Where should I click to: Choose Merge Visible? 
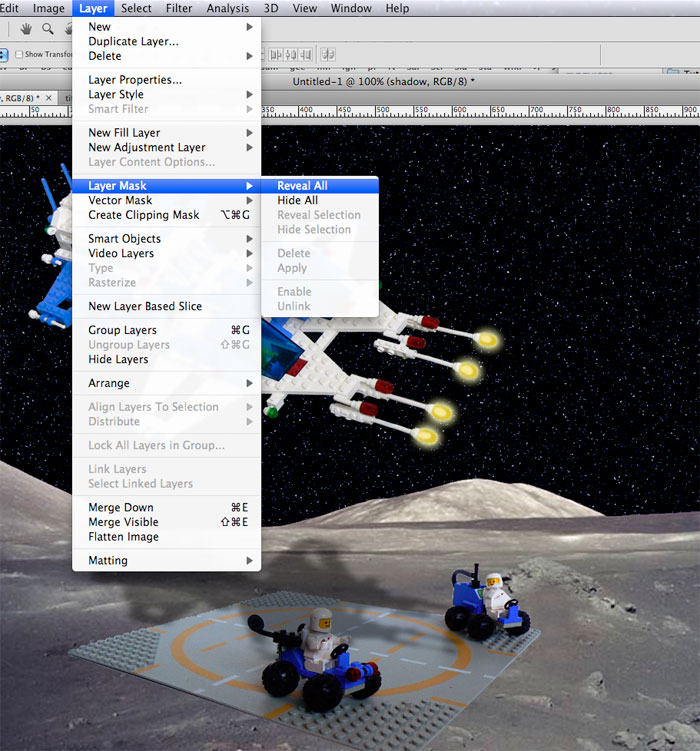[166, 522]
